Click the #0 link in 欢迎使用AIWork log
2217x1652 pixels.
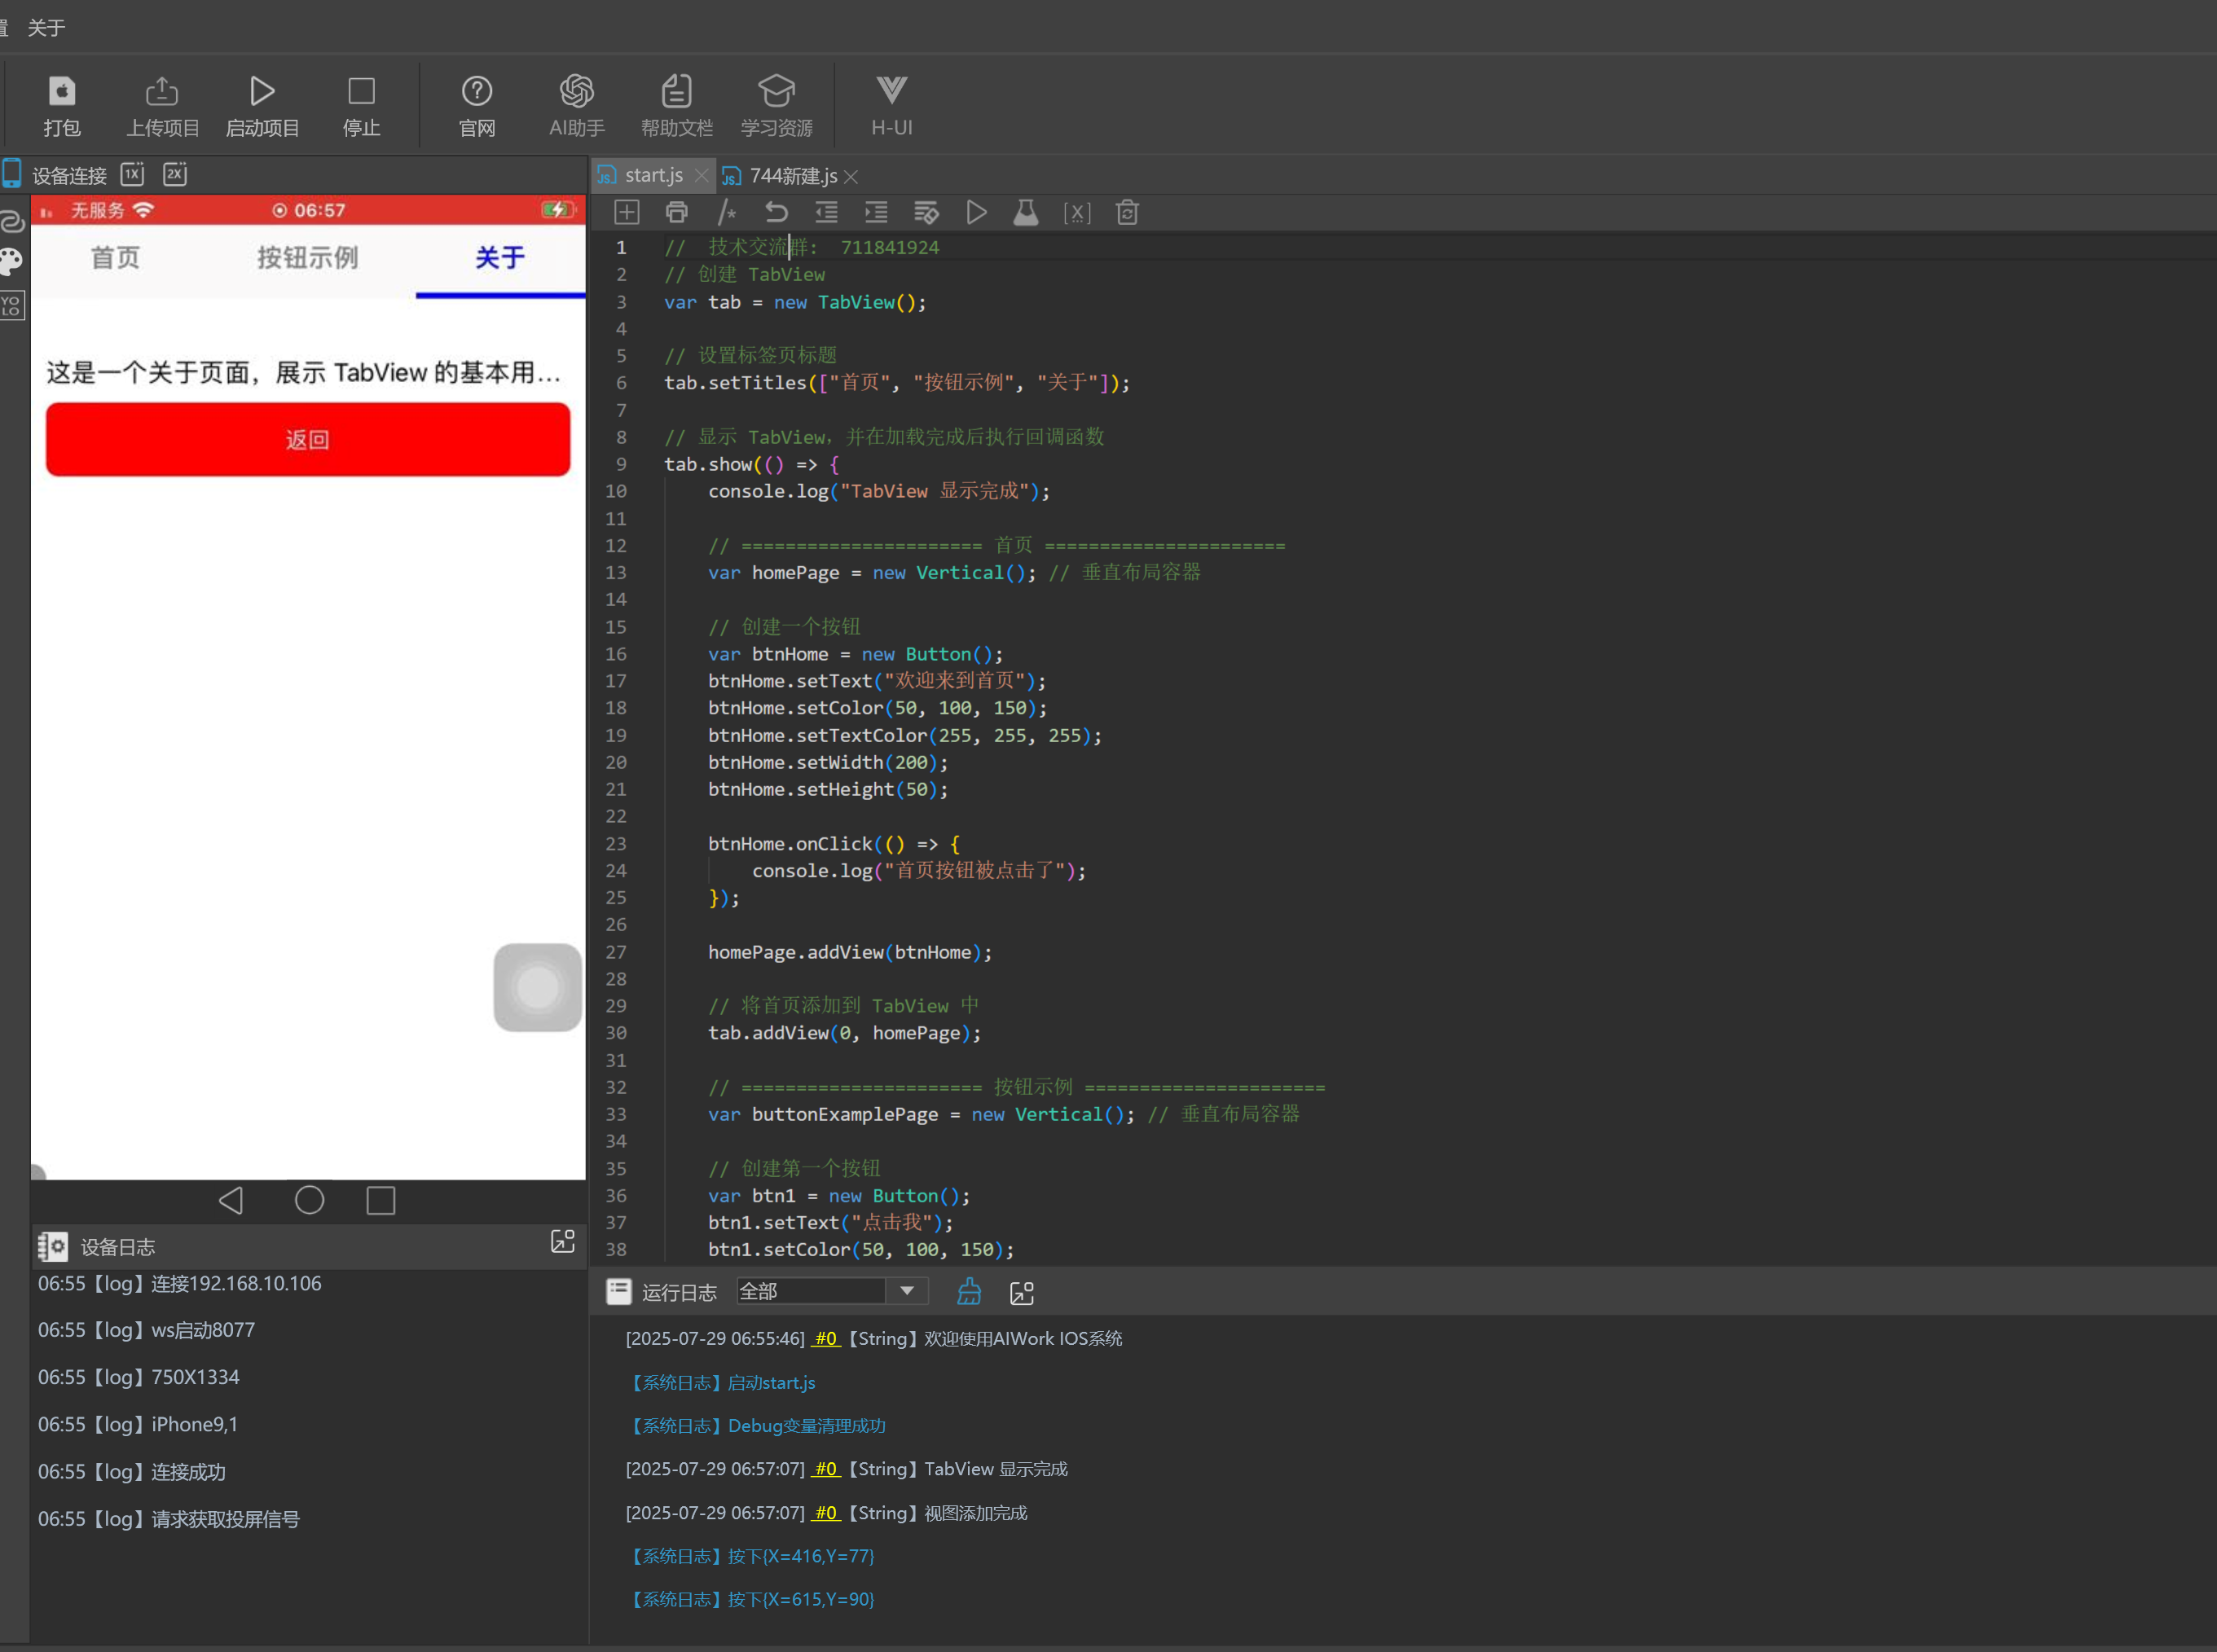[x=826, y=1338]
